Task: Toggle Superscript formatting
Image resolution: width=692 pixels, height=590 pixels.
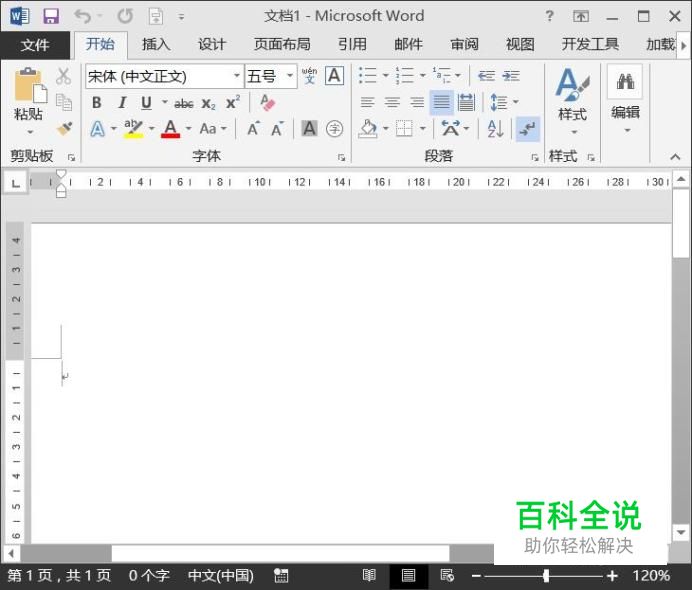Action: [x=233, y=102]
